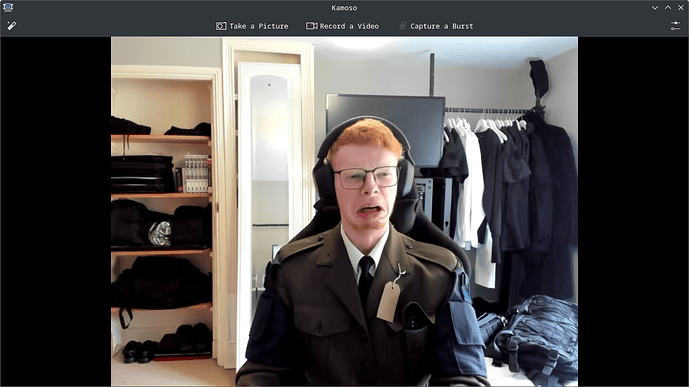The width and height of the screenshot is (689, 387).
Task: Select the Take a Picture mode label
Action: click(x=258, y=26)
